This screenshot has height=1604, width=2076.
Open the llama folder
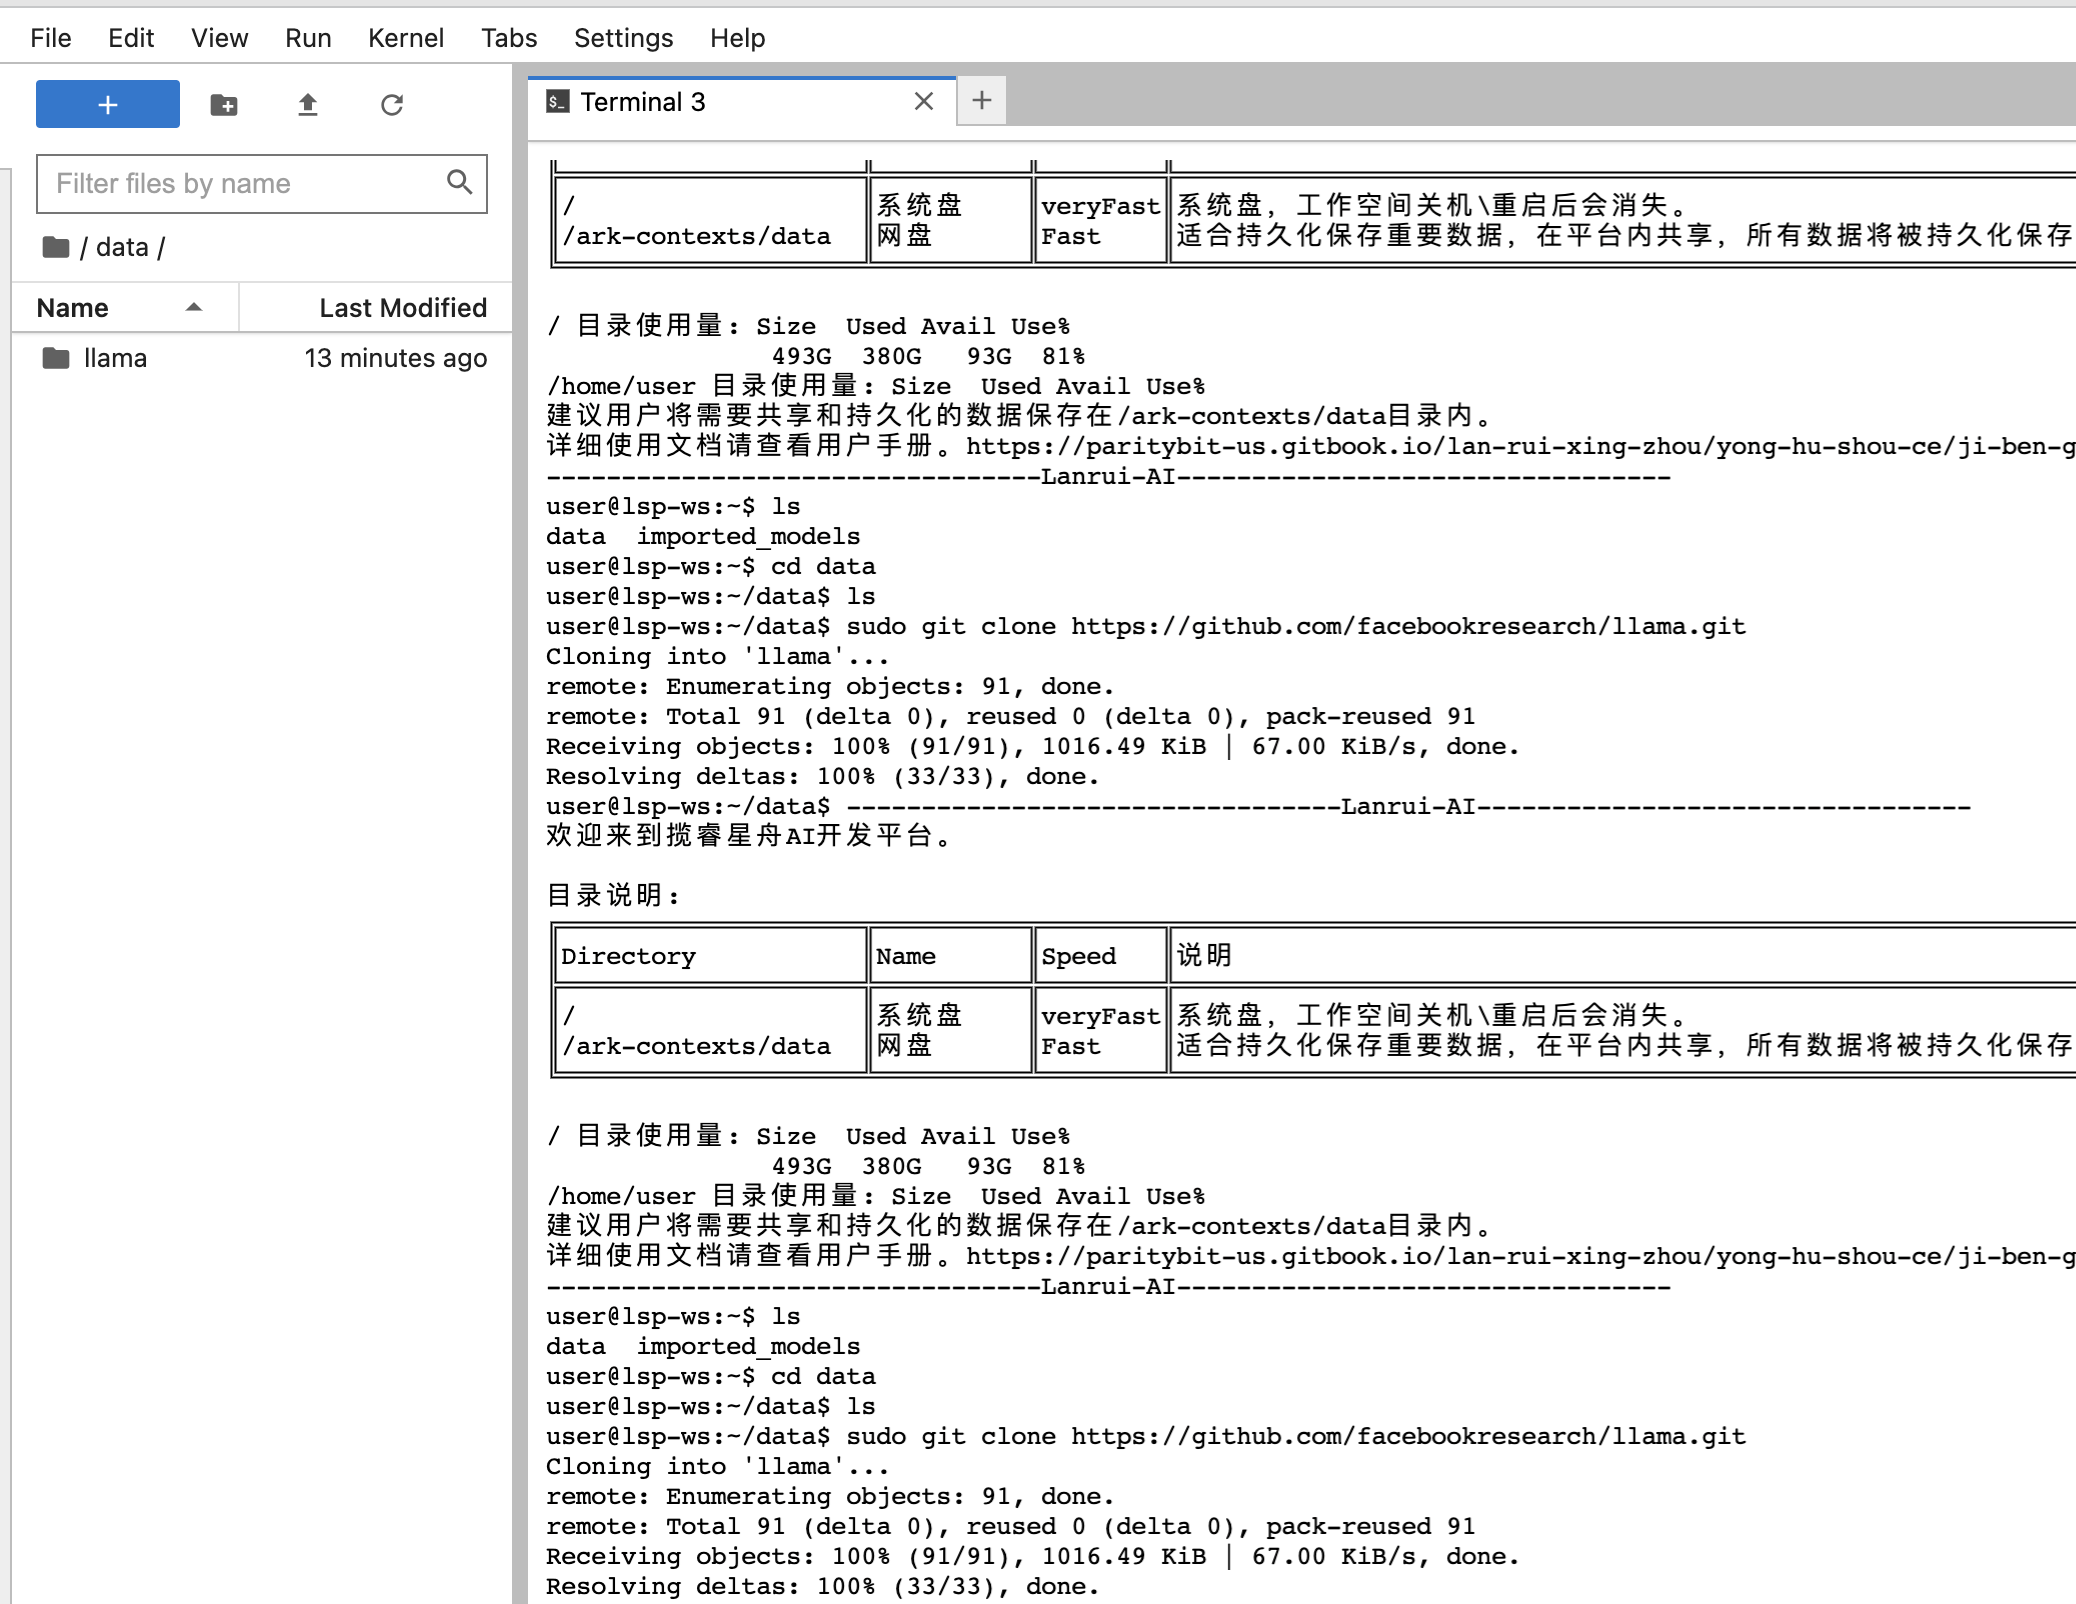tap(115, 358)
